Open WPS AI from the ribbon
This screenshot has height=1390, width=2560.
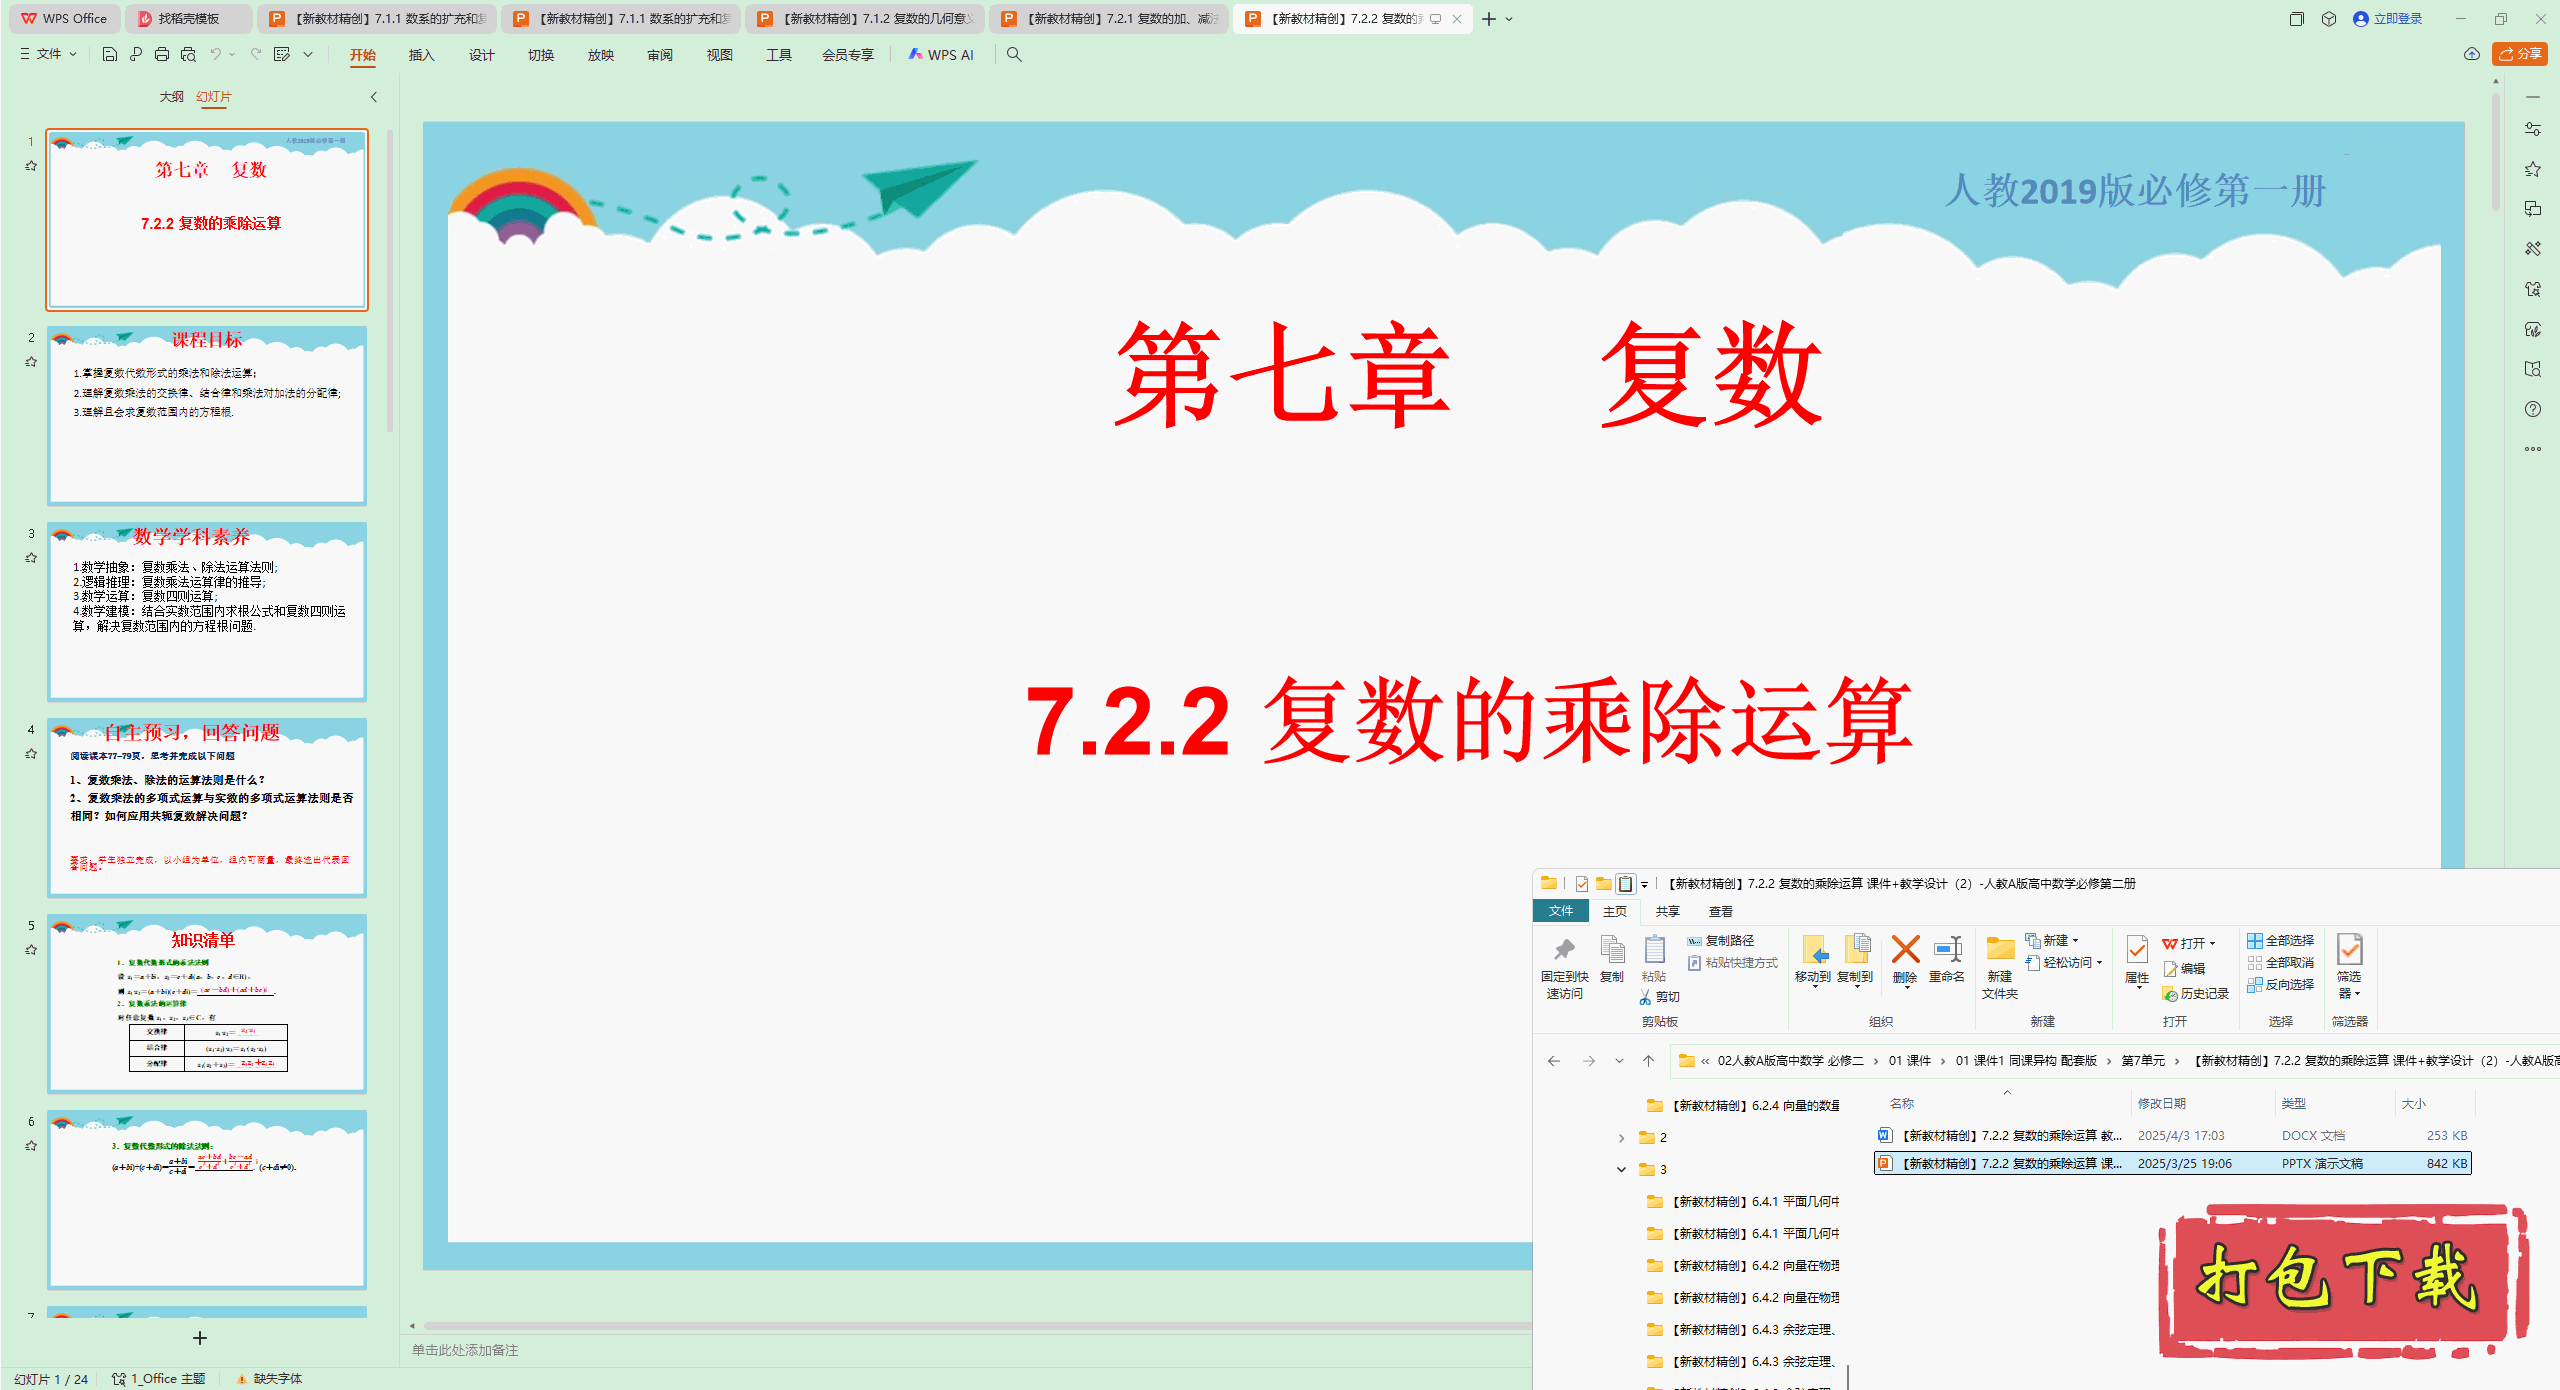coord(940,55)
